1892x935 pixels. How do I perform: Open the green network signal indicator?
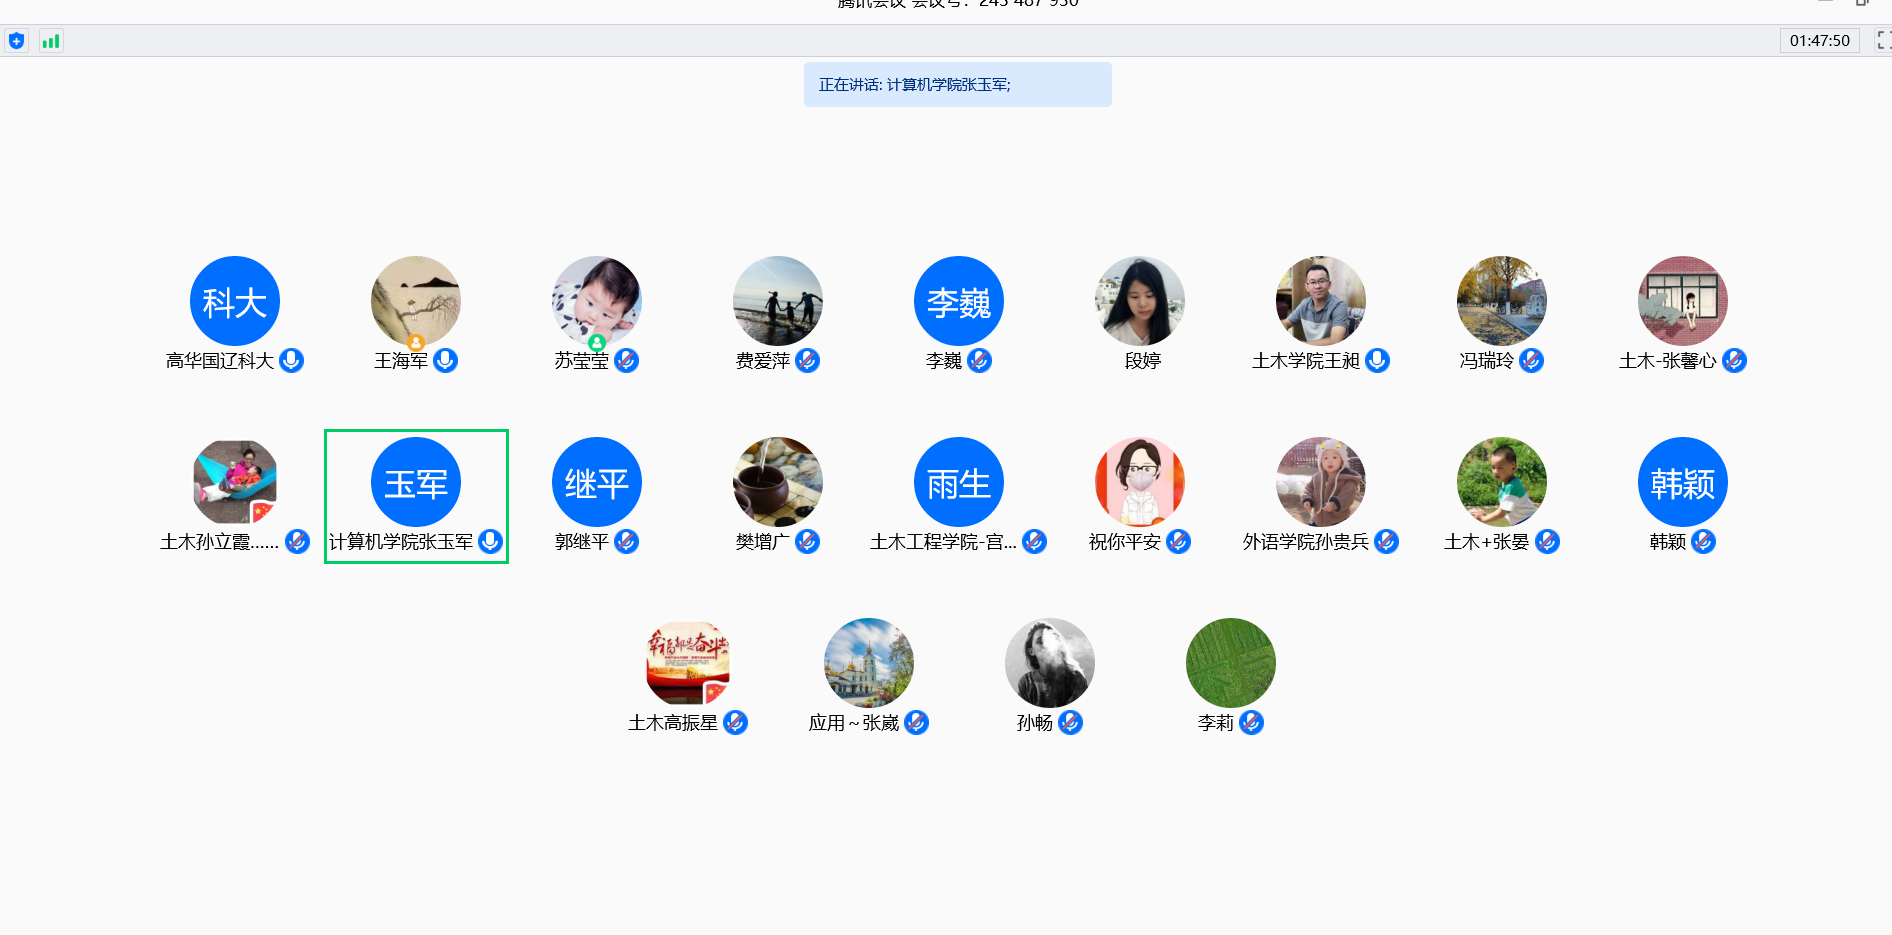[51, 41]
